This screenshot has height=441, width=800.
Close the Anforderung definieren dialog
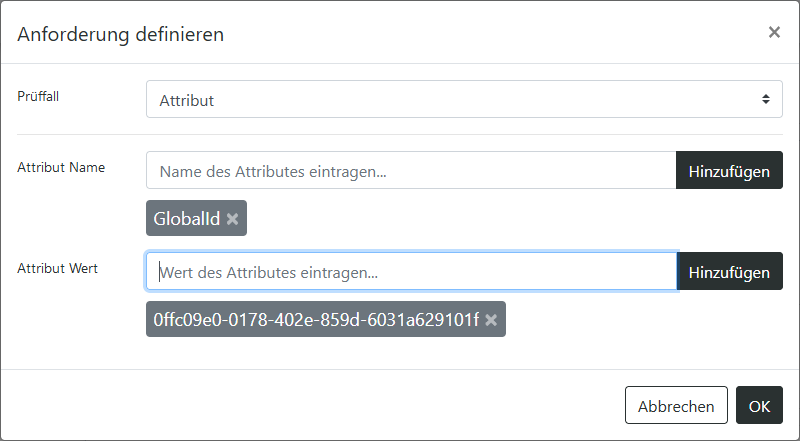774,32
